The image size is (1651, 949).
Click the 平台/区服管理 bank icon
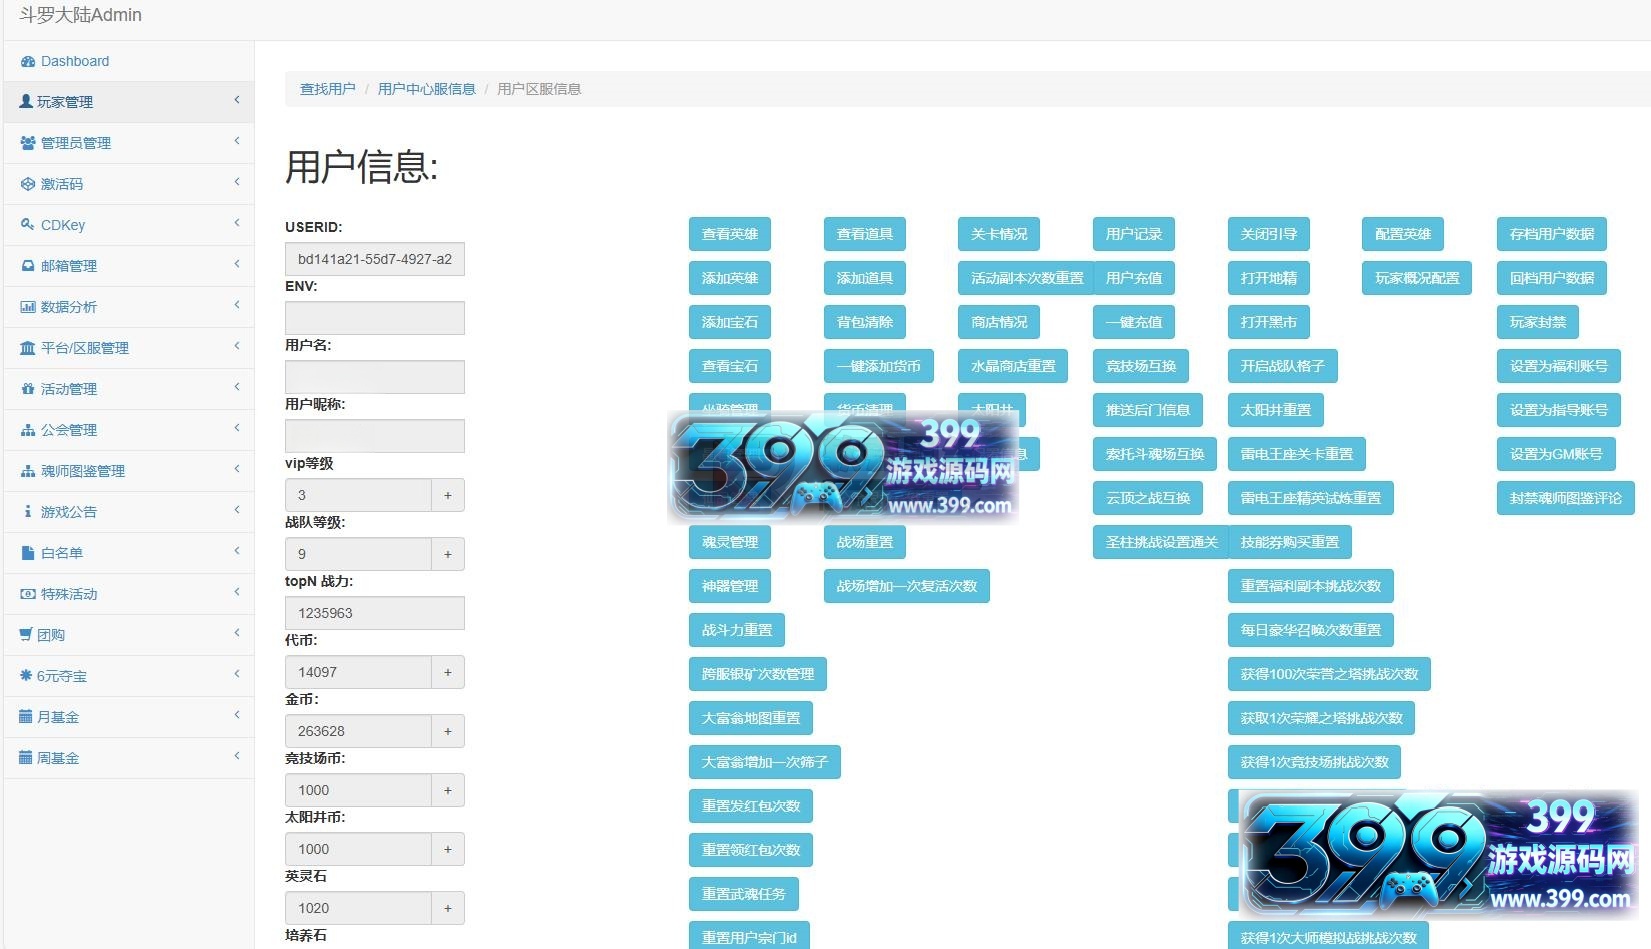[x=28, y=348]
